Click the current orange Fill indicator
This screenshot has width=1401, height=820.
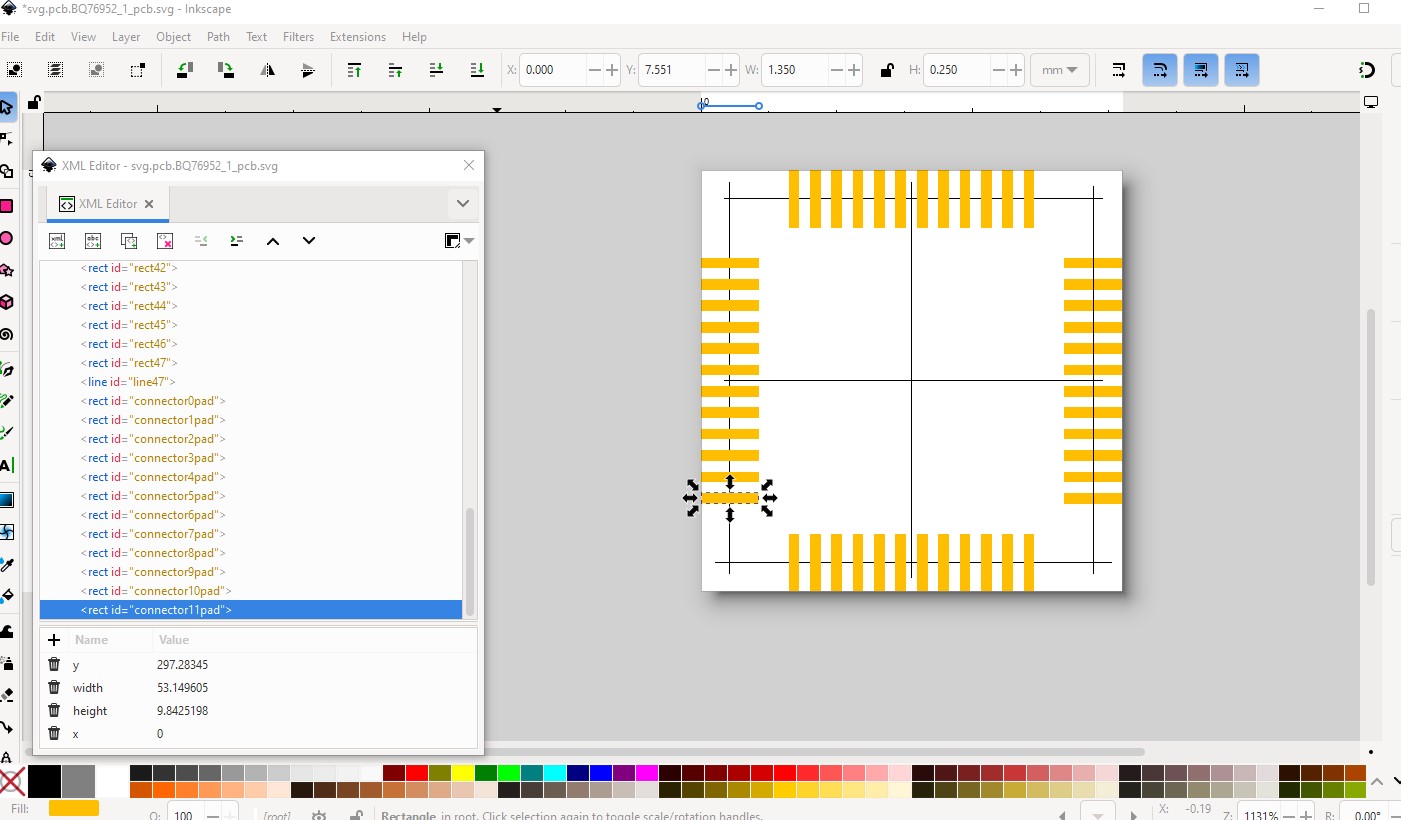point(74,808)
